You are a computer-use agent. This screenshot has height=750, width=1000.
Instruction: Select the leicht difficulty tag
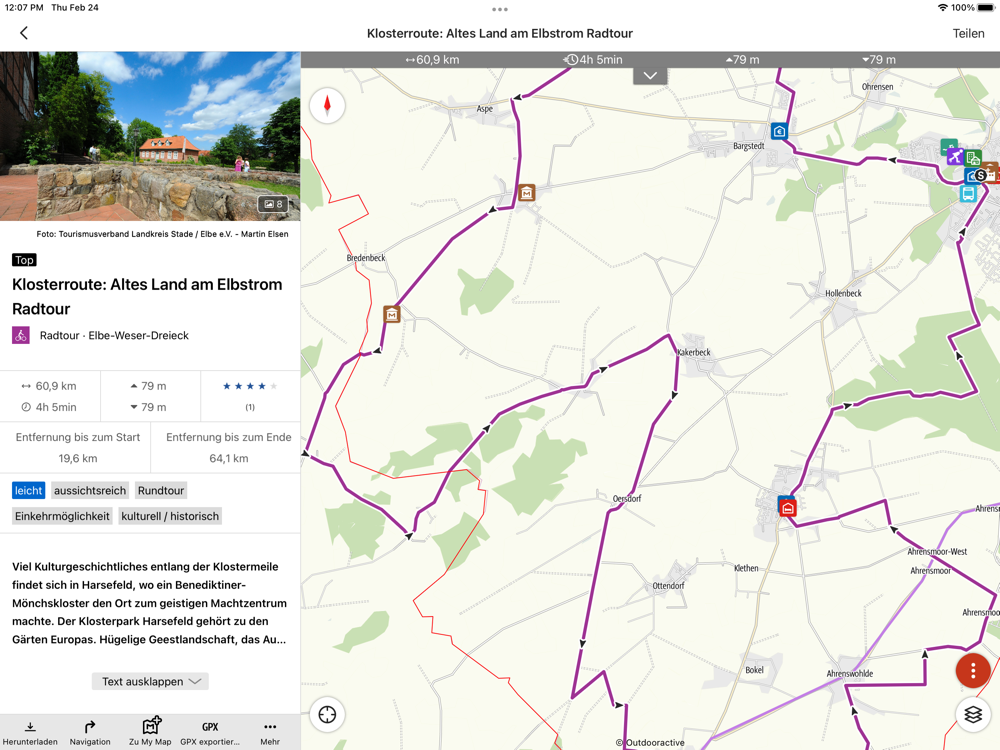[x=28, y=490]
